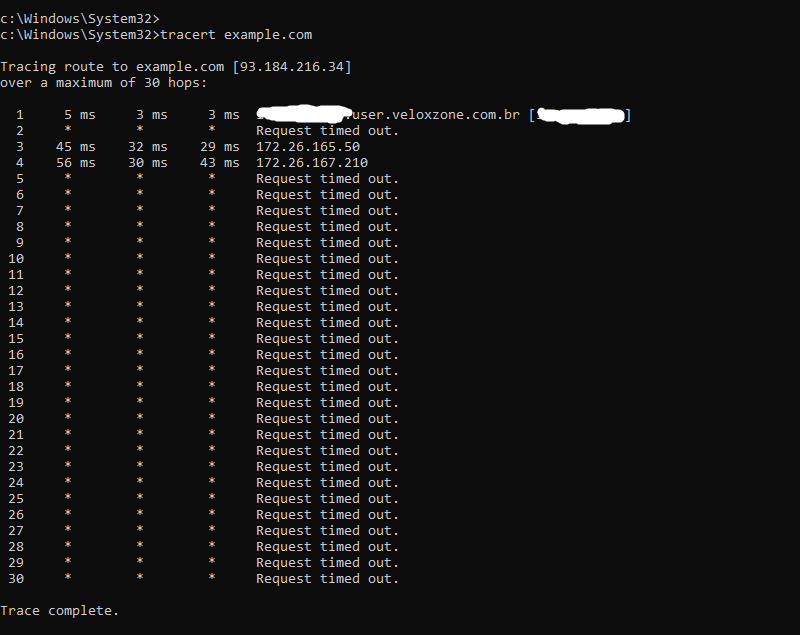Click hop number 30 in the trace
This screenshot has height=635, width=800.
coord(16,579)
